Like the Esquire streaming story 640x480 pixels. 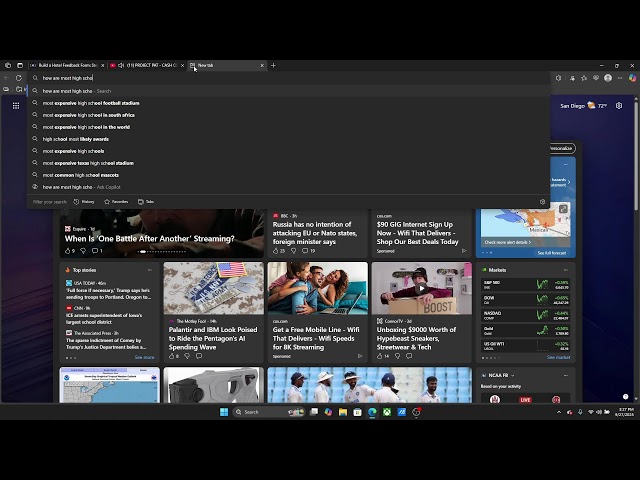pos(68,251)
